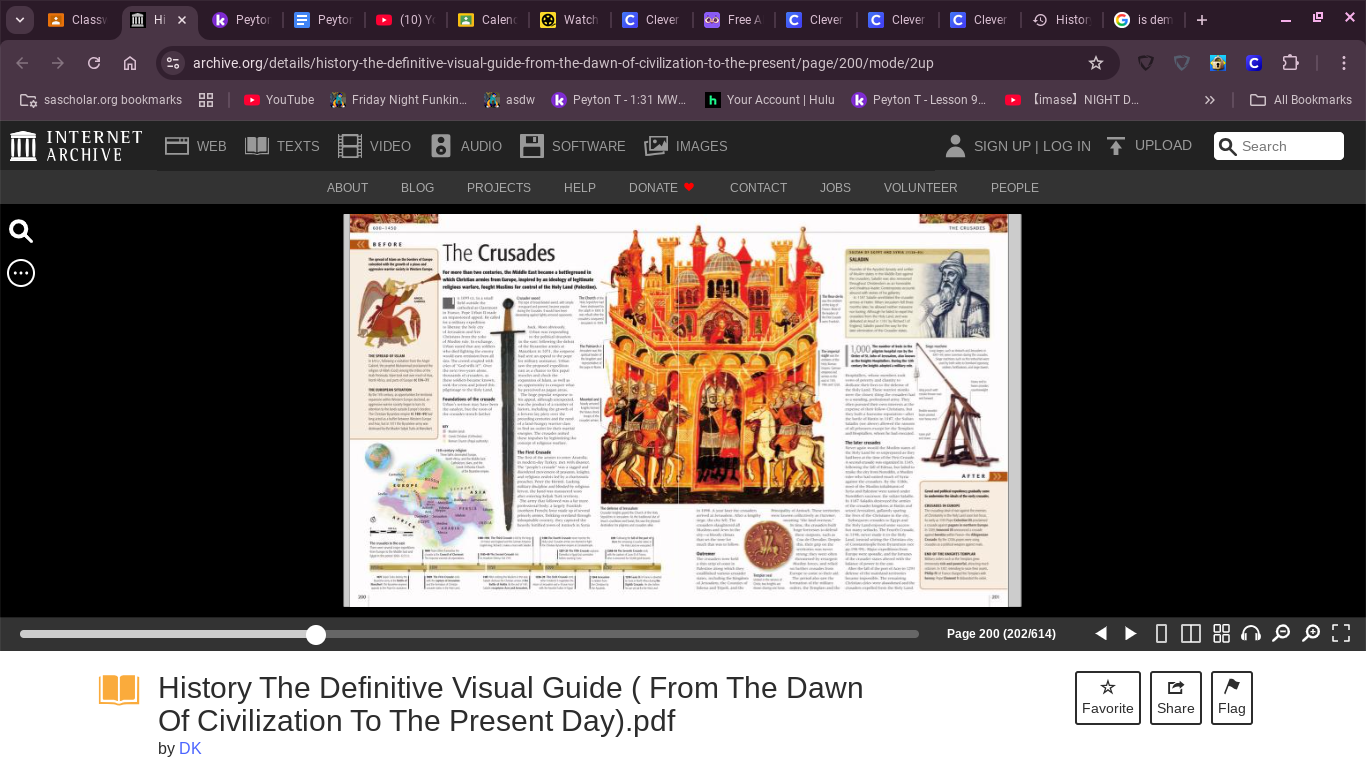Open the Internet Archive TEXTS section
This screenshot has width=1366, height=768.
click(x=282, y=146)
